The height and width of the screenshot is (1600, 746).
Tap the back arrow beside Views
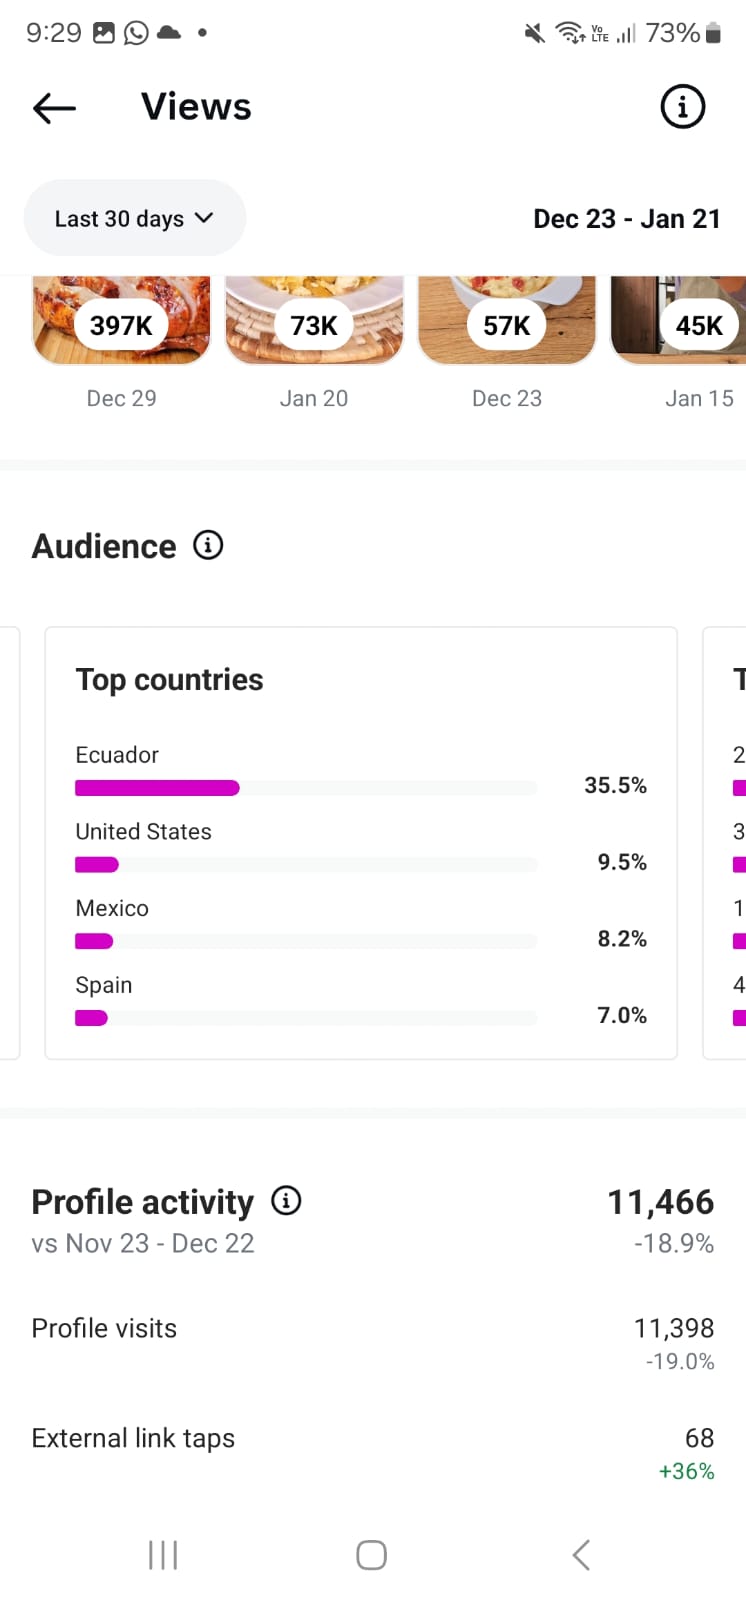[54, 108]
